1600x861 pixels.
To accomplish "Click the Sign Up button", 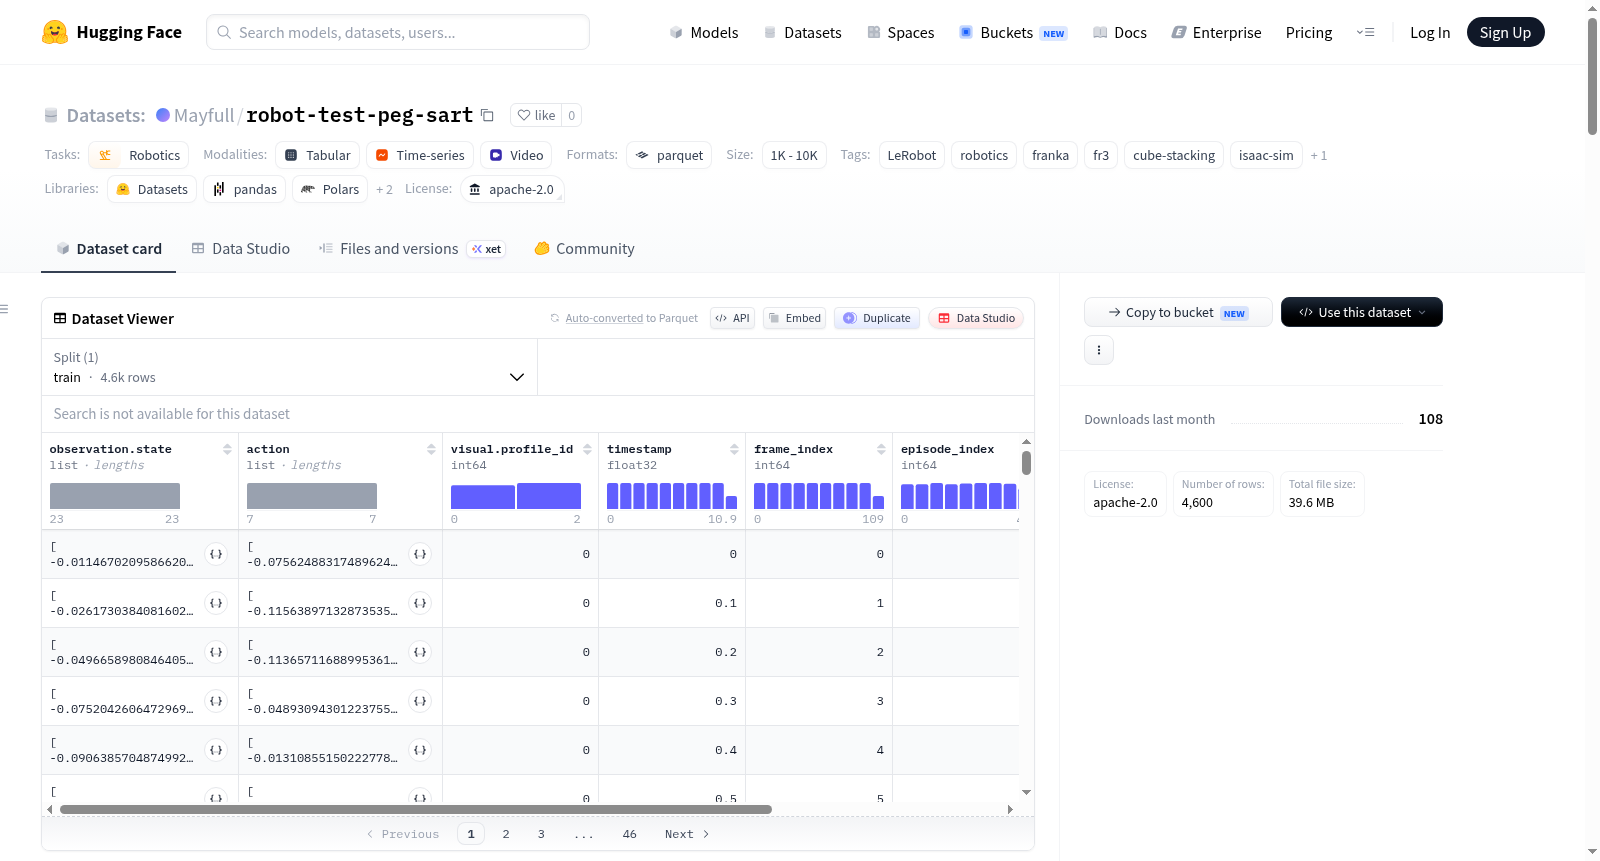I will coord(1505,32).
